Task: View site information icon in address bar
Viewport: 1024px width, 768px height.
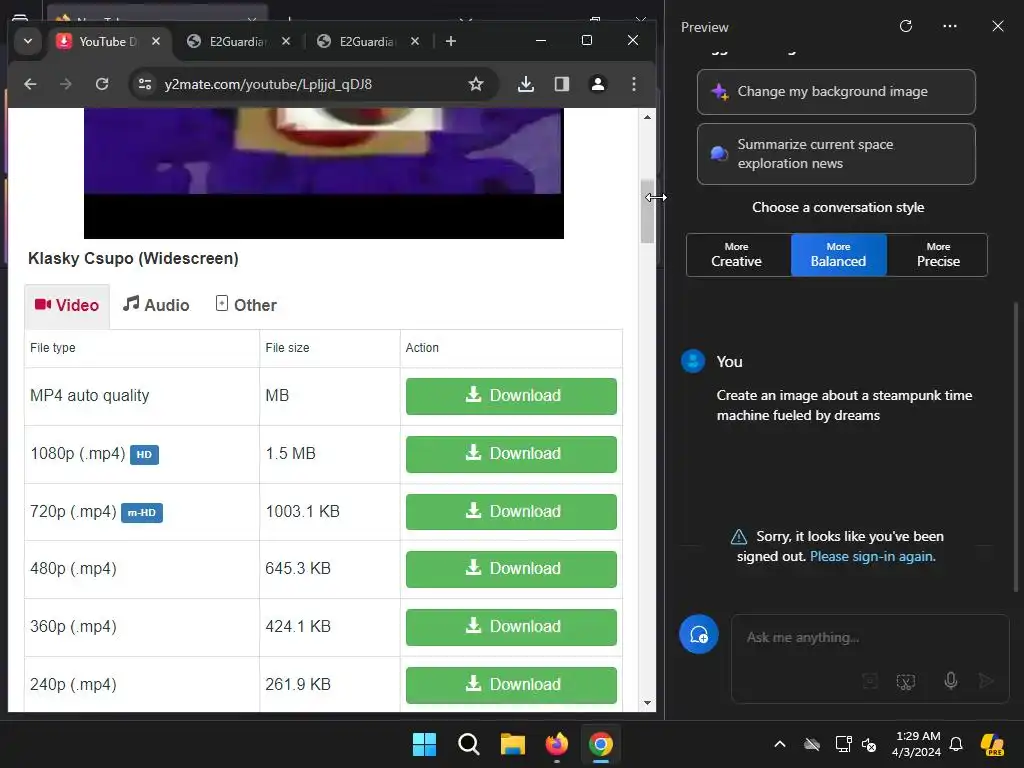Action: tap(145, 84)
